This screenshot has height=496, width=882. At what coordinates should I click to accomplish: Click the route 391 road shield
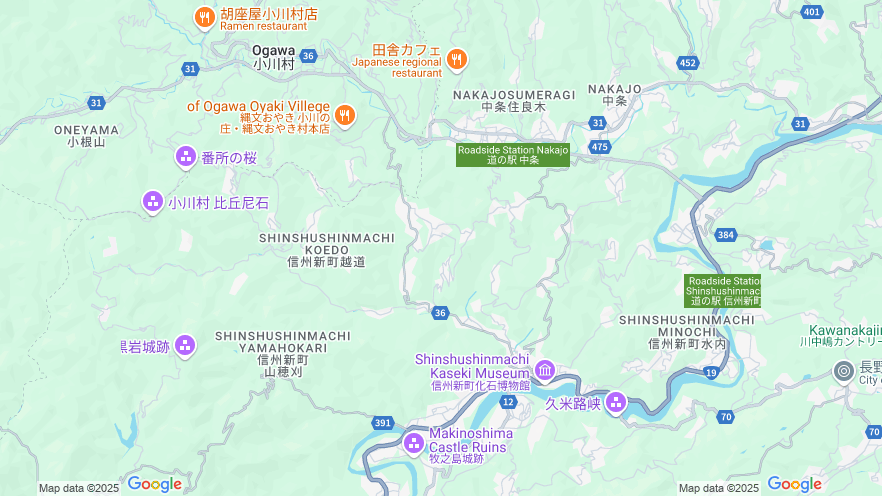coord(382,423)
